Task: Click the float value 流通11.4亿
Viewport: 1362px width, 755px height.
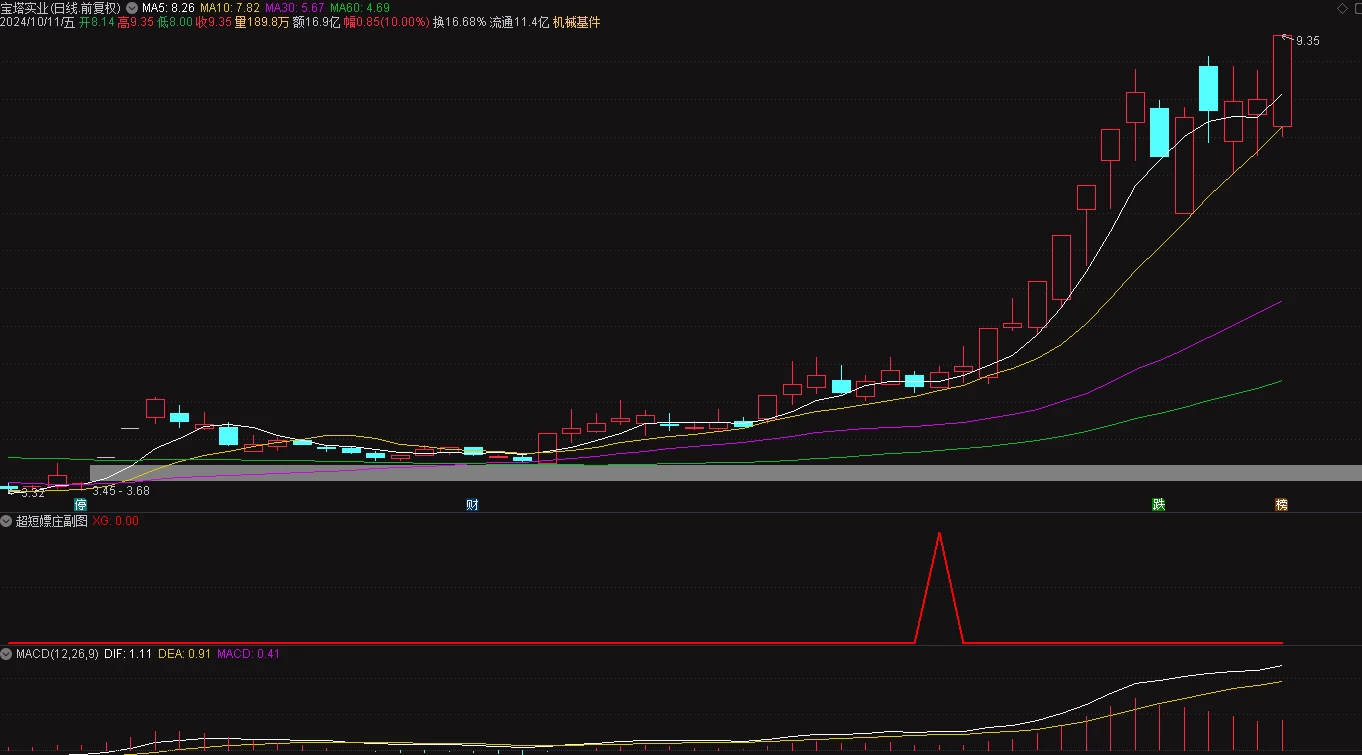Action: click(x=519, y=22)
